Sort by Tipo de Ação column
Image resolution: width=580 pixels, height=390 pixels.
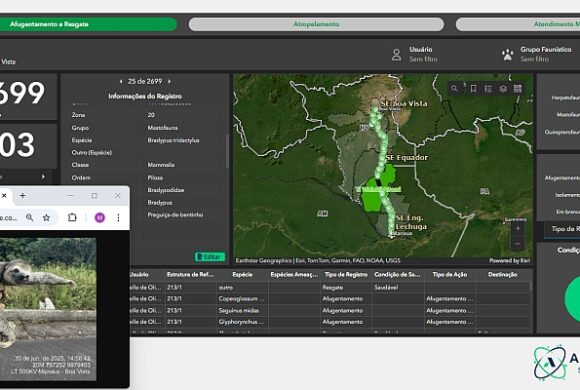point(449,275)
